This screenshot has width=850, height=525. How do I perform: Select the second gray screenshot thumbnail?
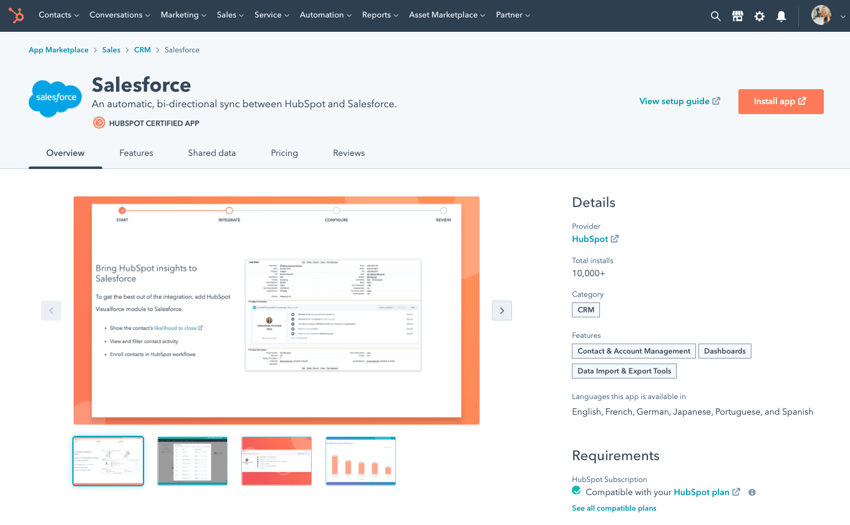pos(192,461)
